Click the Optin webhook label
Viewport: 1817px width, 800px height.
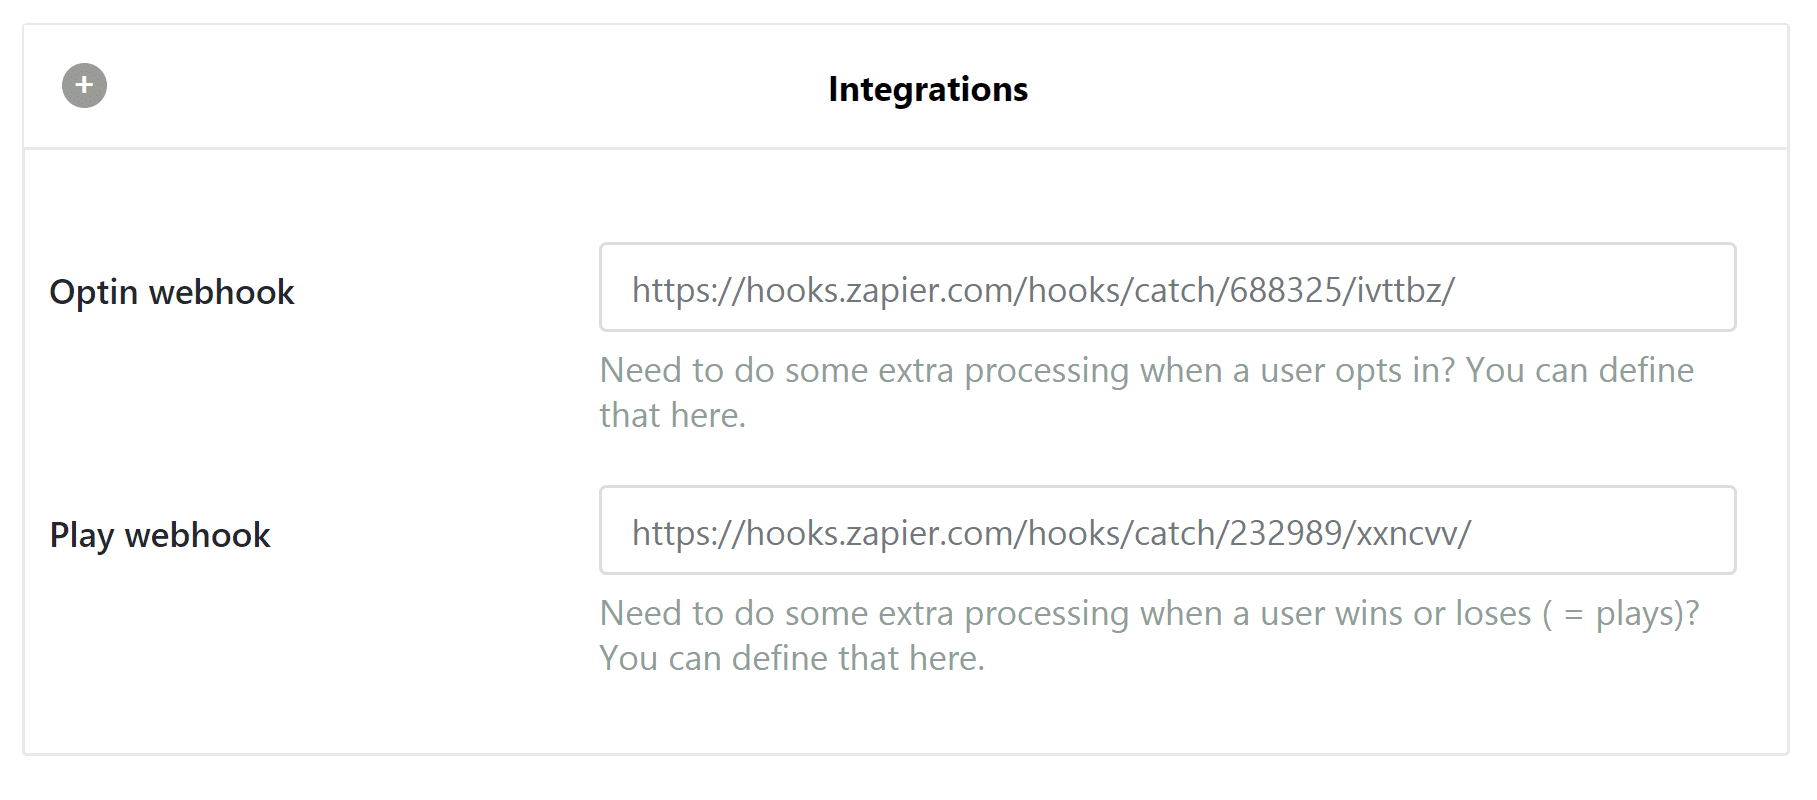[172, 292]
